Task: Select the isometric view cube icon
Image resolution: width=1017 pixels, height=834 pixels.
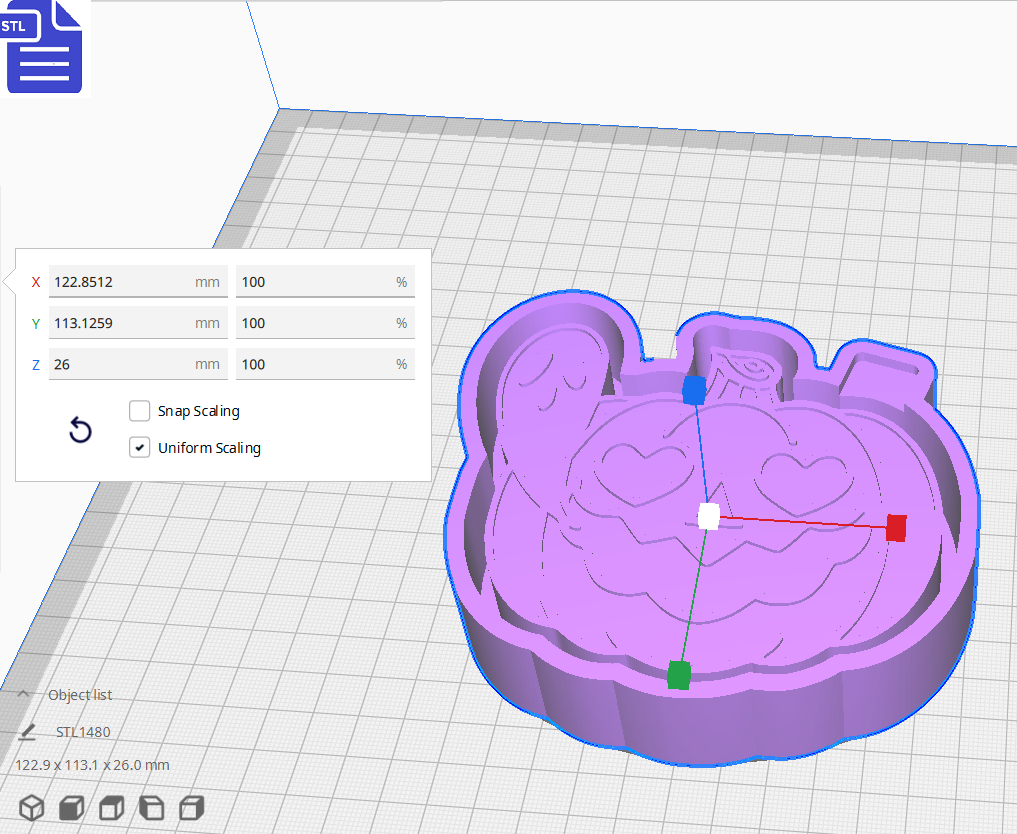Action: point(31,807)
